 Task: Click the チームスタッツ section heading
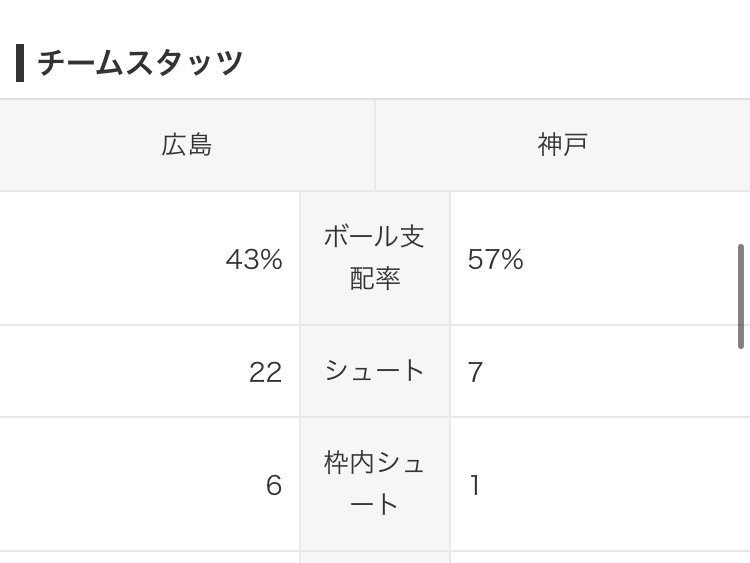pos(140,63)
